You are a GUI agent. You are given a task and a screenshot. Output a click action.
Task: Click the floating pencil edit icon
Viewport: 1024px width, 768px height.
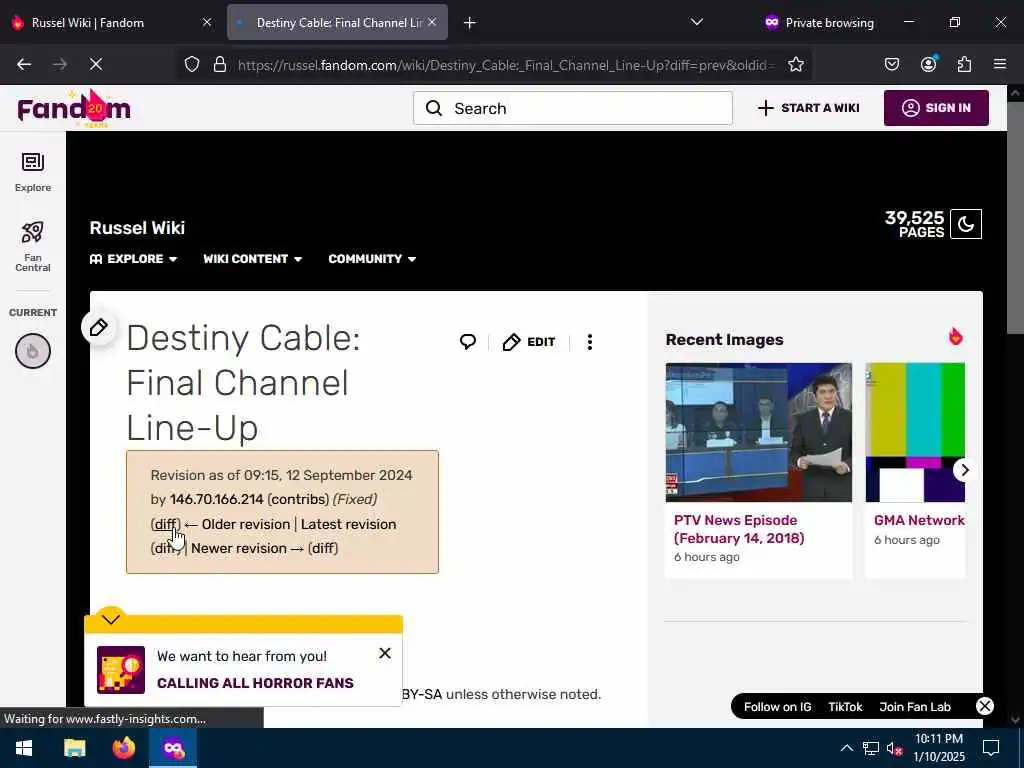(x=99, y=327)
